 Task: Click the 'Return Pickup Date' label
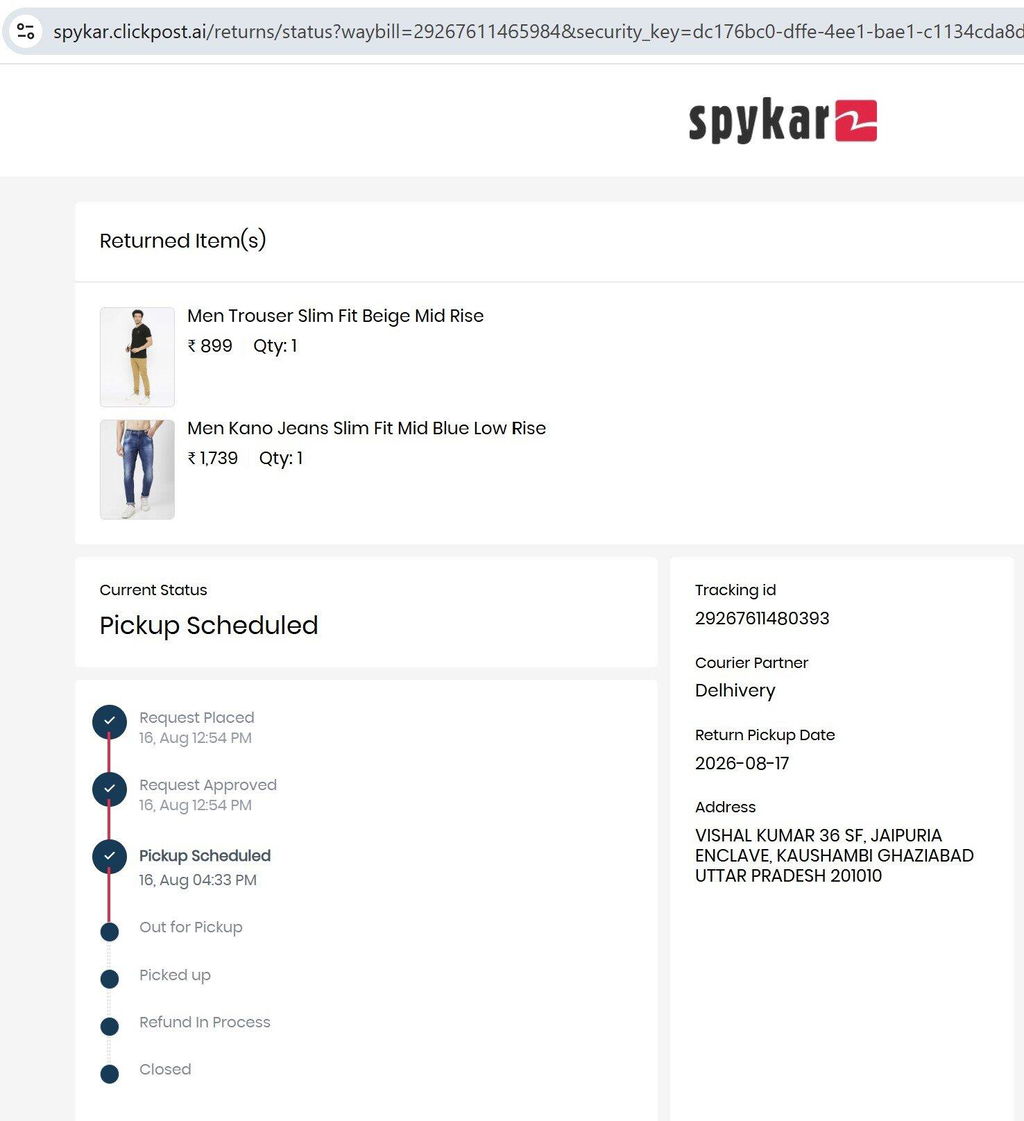(x=765, y=735)
